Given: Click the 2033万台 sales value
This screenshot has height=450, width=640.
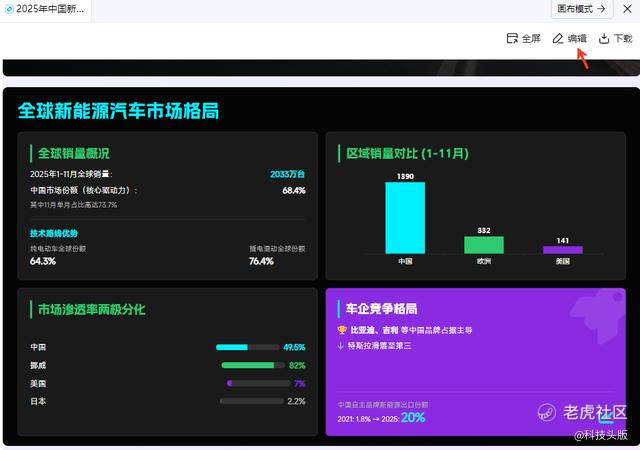Looking at the screenshot, I should coord(287,174).
